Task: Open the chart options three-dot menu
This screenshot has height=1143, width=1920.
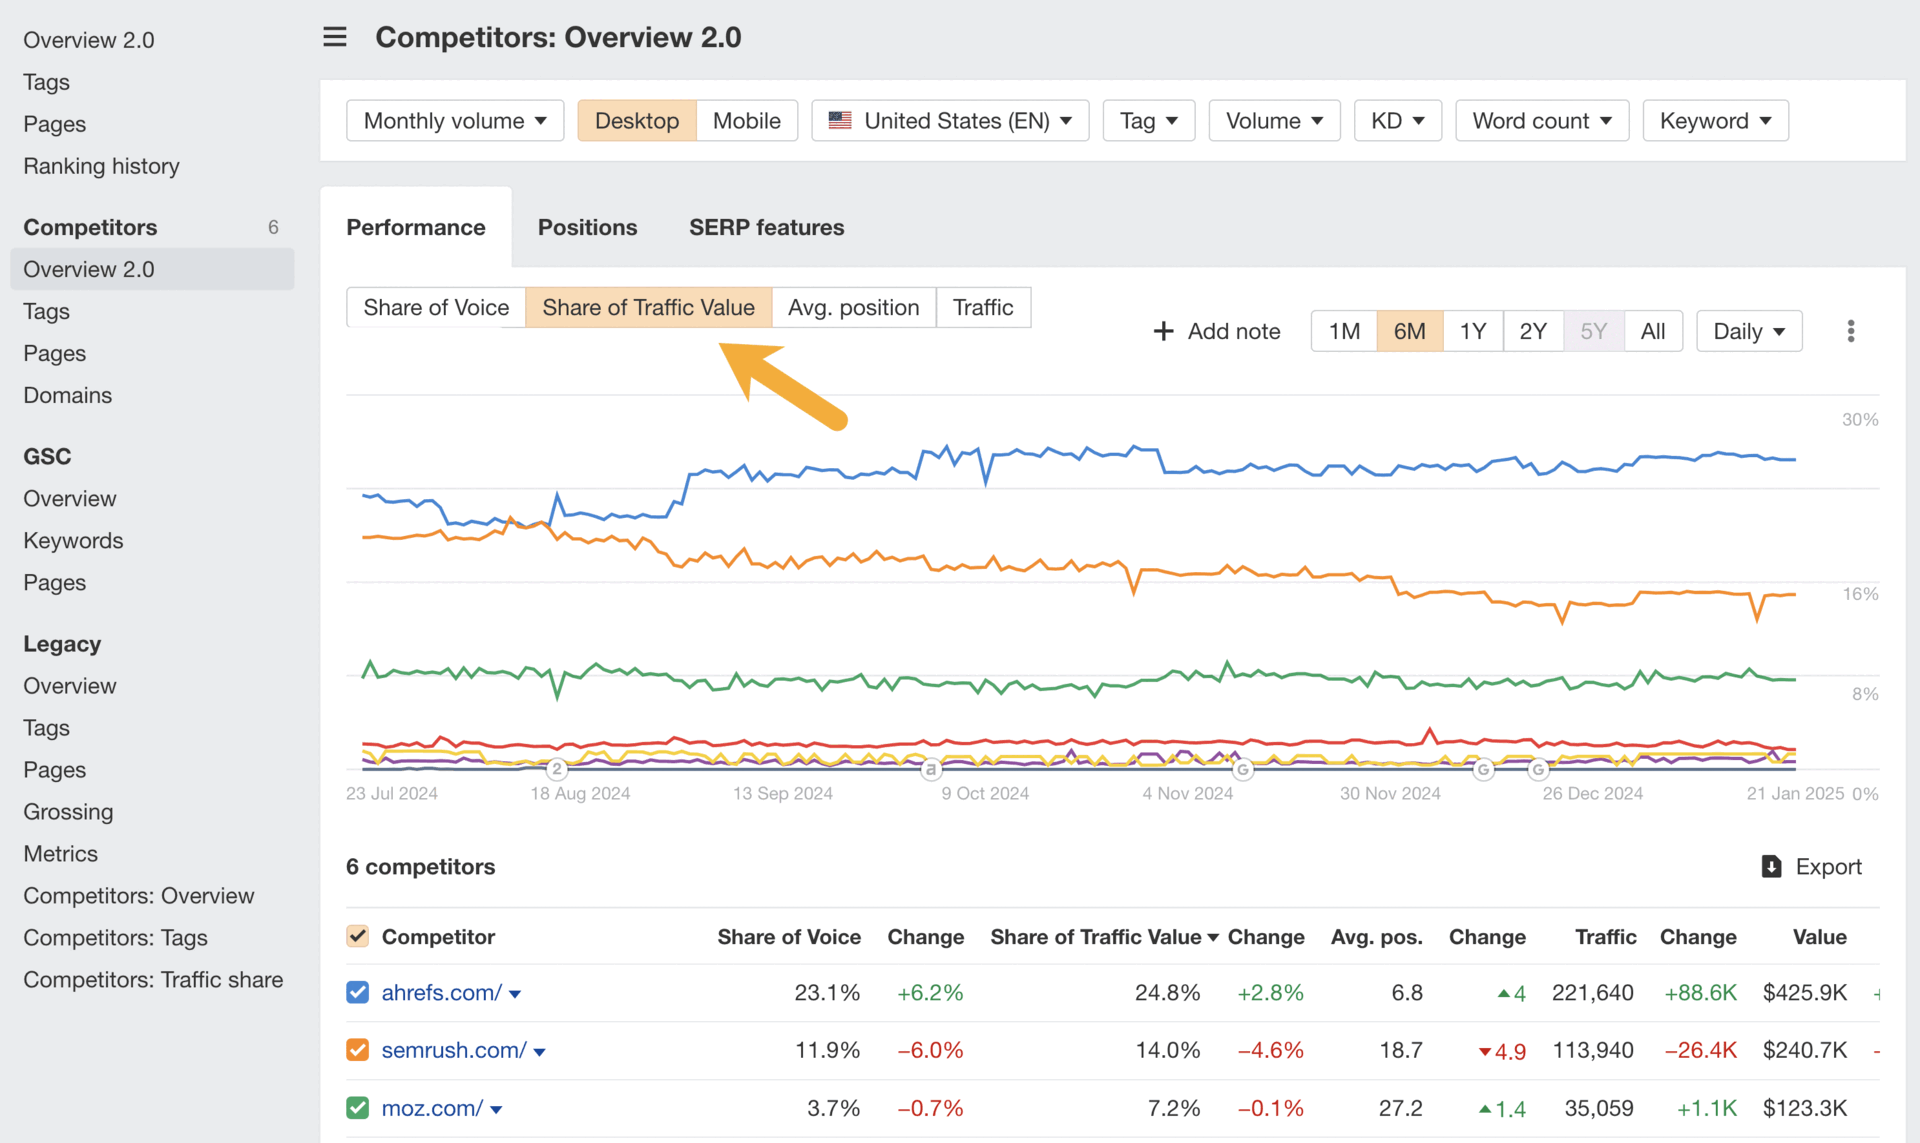Action: coord(1850,330)
